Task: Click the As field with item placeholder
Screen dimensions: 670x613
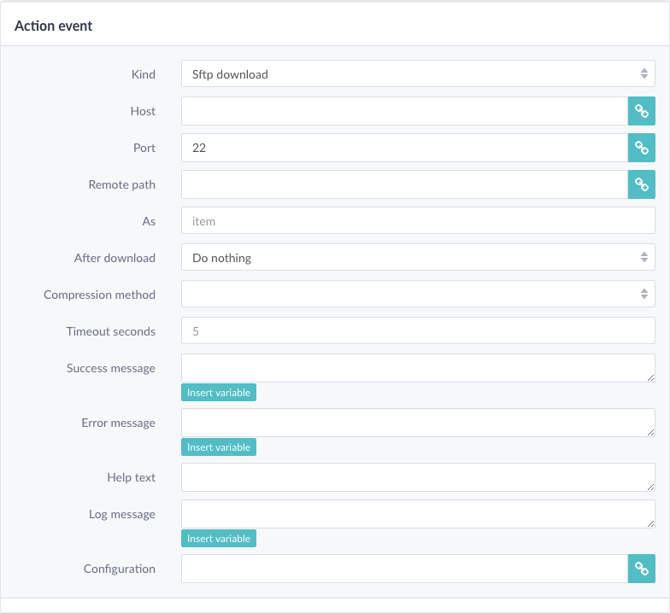Action: 418,220
